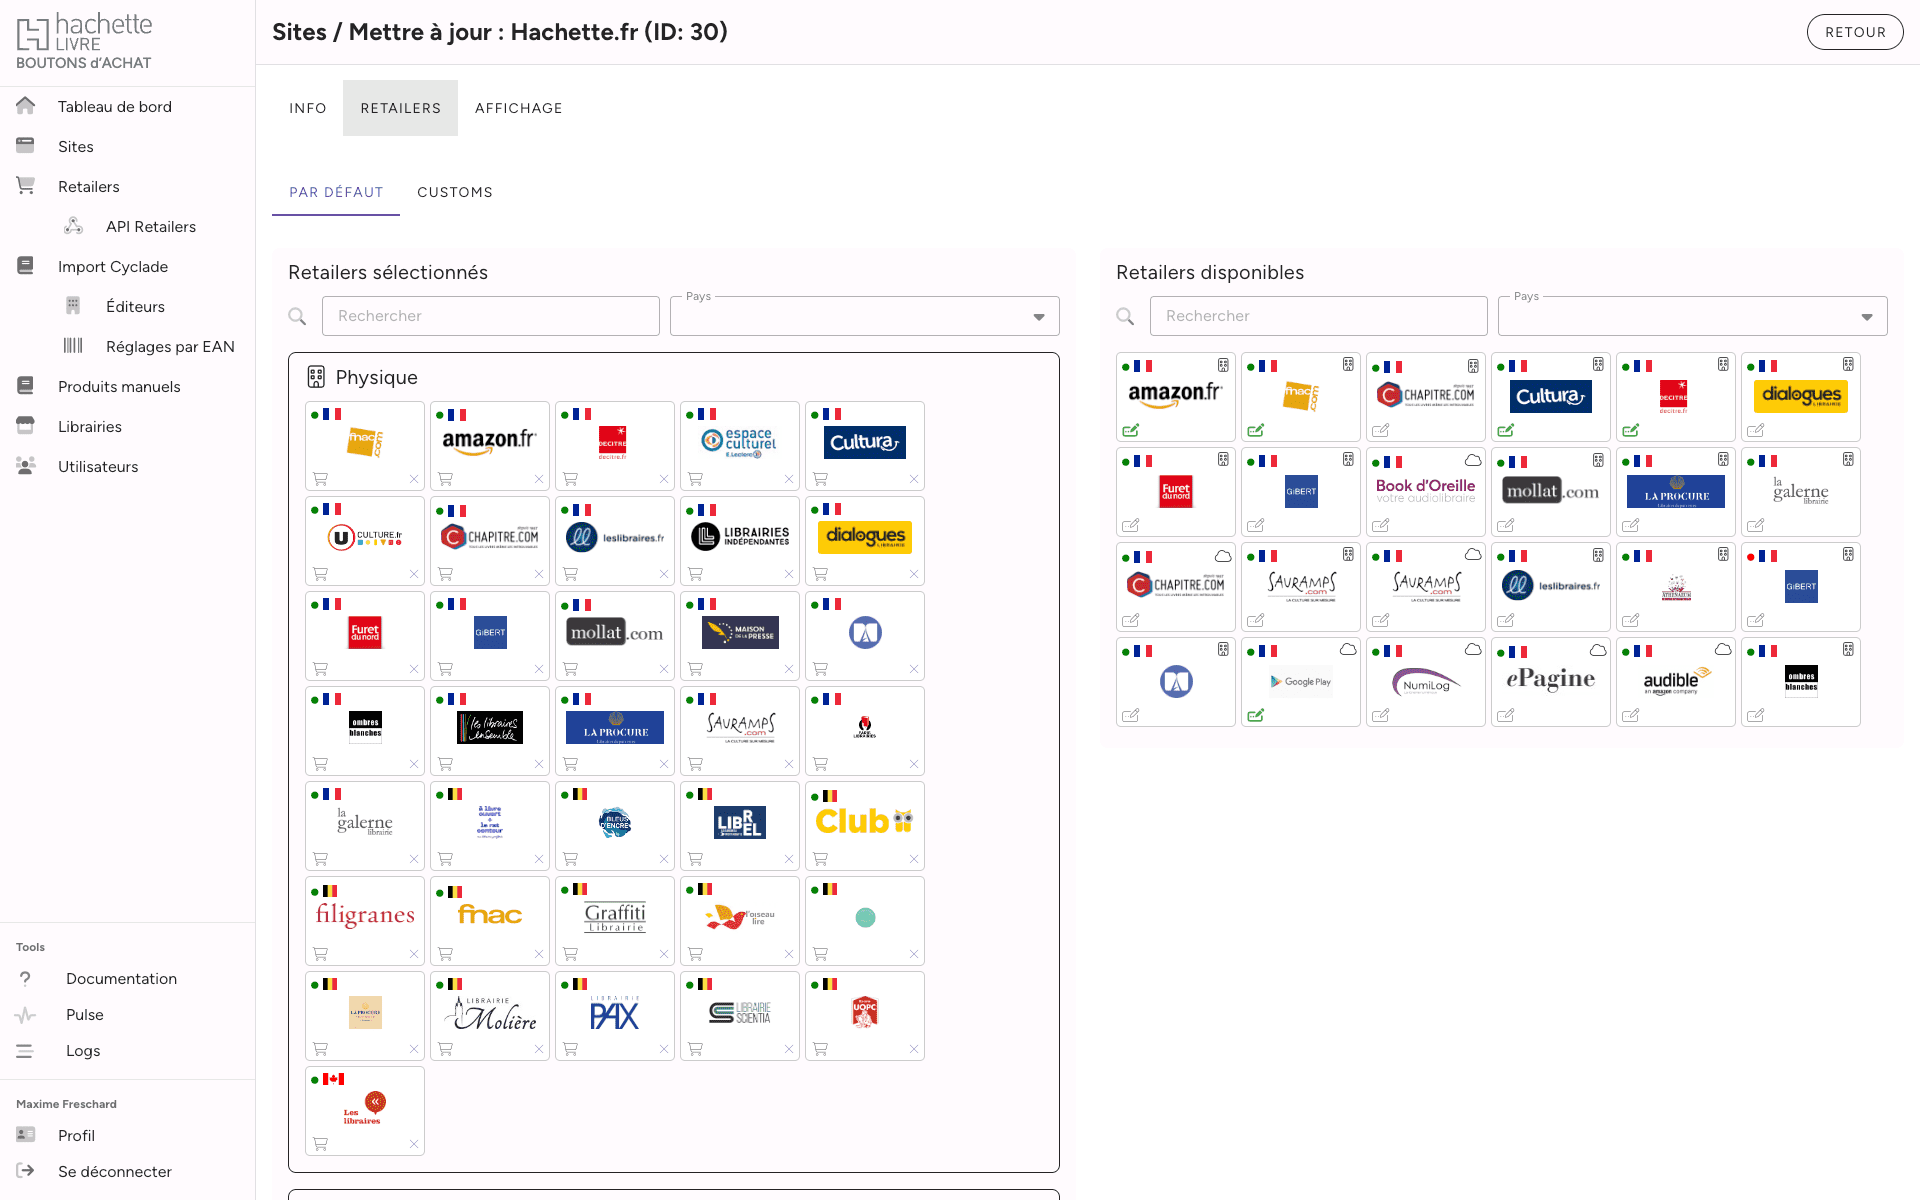Click the Produits manuels icon
Image resolution: width=1920 pixels, height=1200 pixels.
click(26, 386)
